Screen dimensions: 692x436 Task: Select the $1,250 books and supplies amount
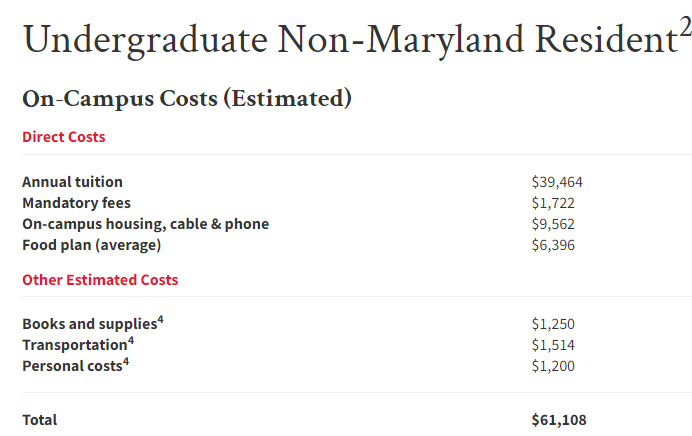pos(553,324)
